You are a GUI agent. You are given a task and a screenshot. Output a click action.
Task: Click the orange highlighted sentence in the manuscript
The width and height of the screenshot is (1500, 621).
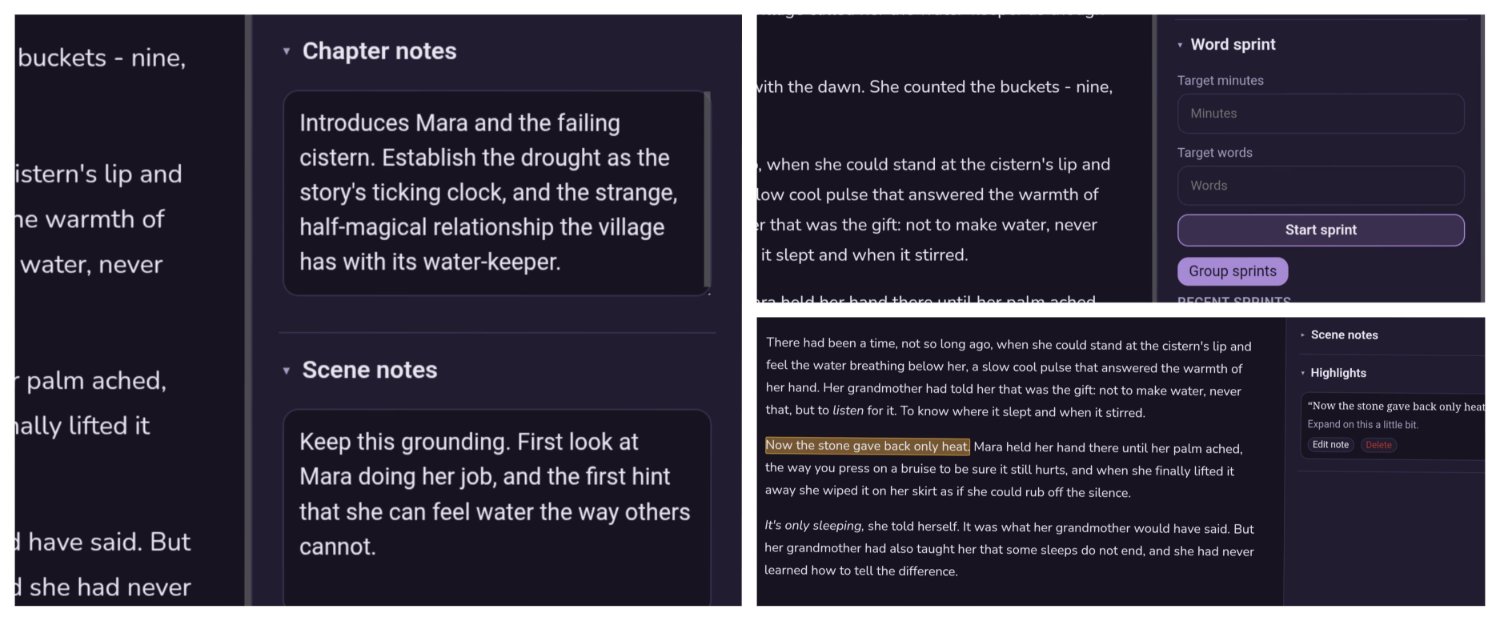point(867,446)
